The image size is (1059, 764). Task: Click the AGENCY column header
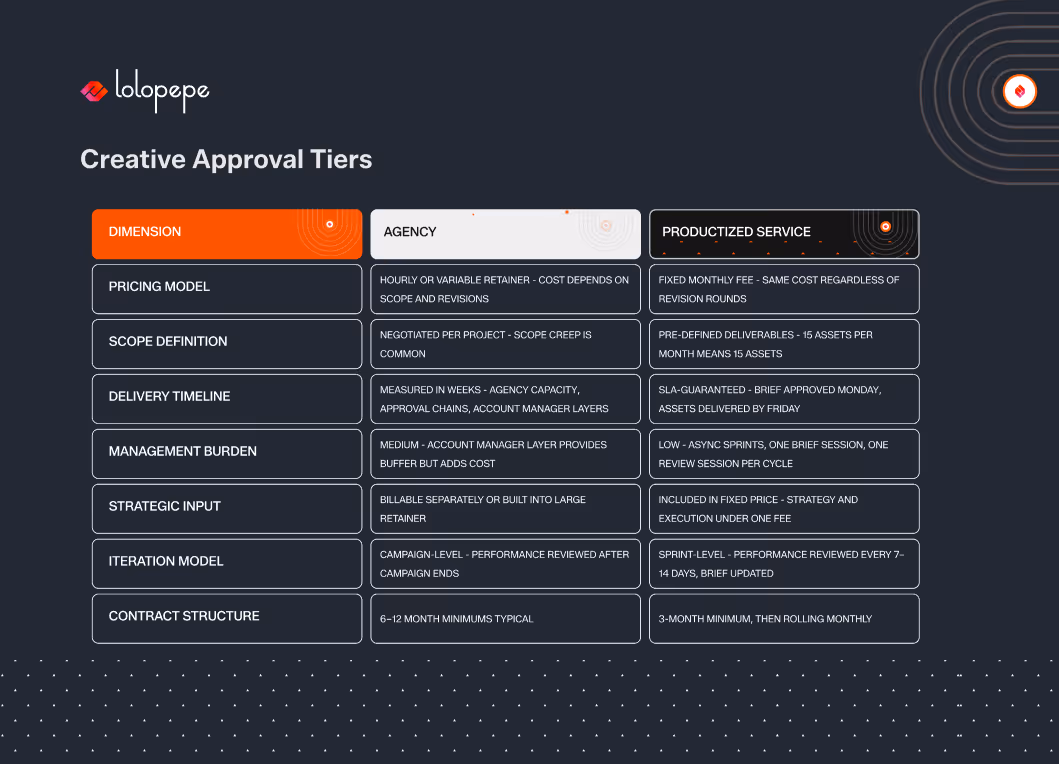505,234
